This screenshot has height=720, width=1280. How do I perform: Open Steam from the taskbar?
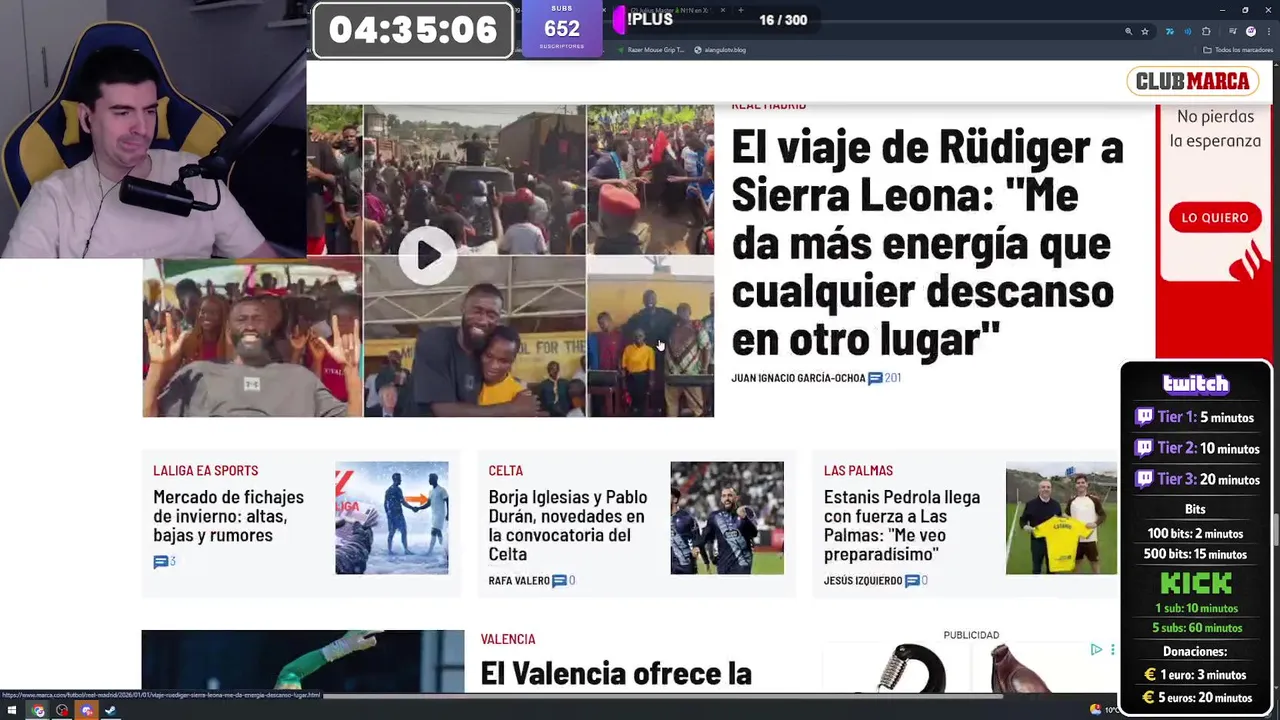tap(110, 711)
